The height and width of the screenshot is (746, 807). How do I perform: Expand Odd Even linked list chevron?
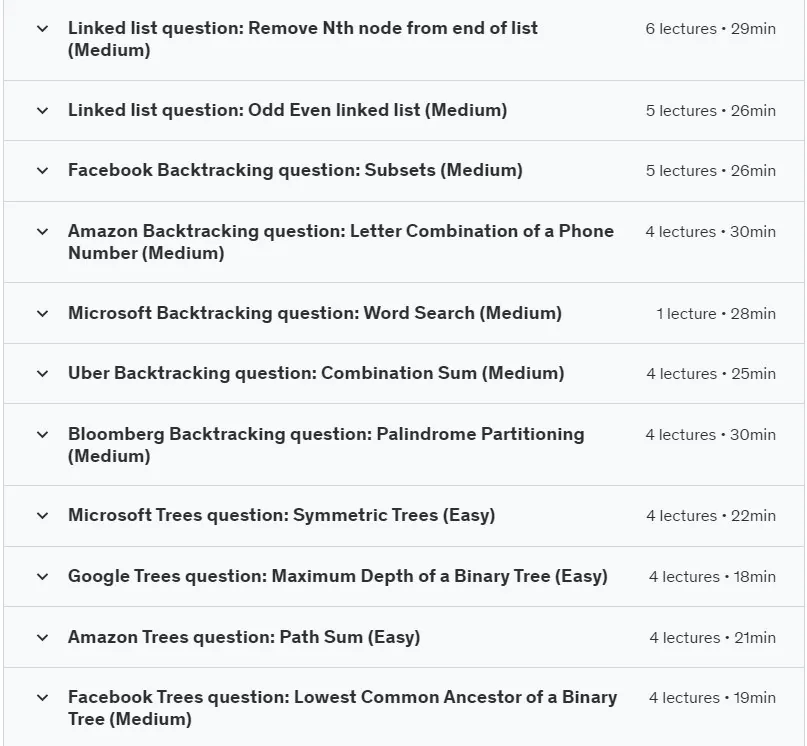[43, 110]
